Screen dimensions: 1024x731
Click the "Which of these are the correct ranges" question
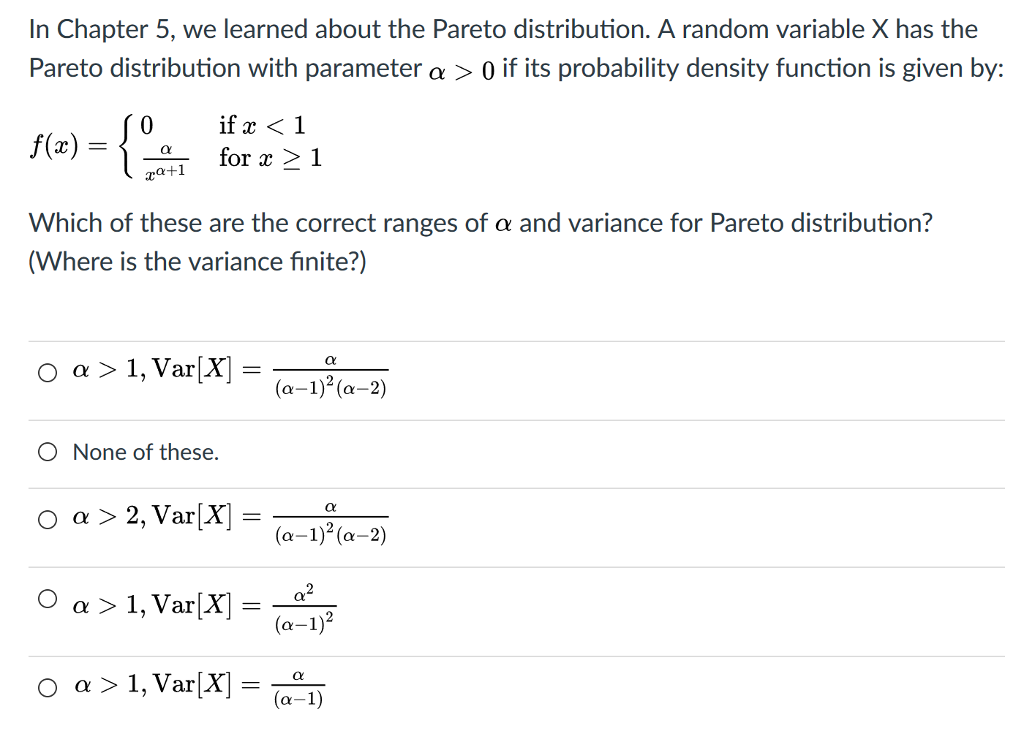(480, 222)
